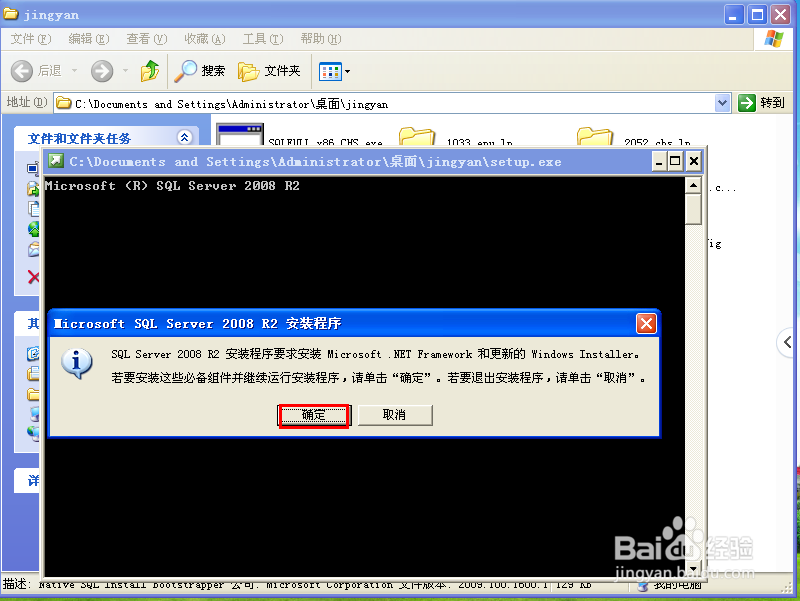Select the SQLFULL_x86_CHS.exe file icon
The image size is (800, 601).
click(240, 135)
